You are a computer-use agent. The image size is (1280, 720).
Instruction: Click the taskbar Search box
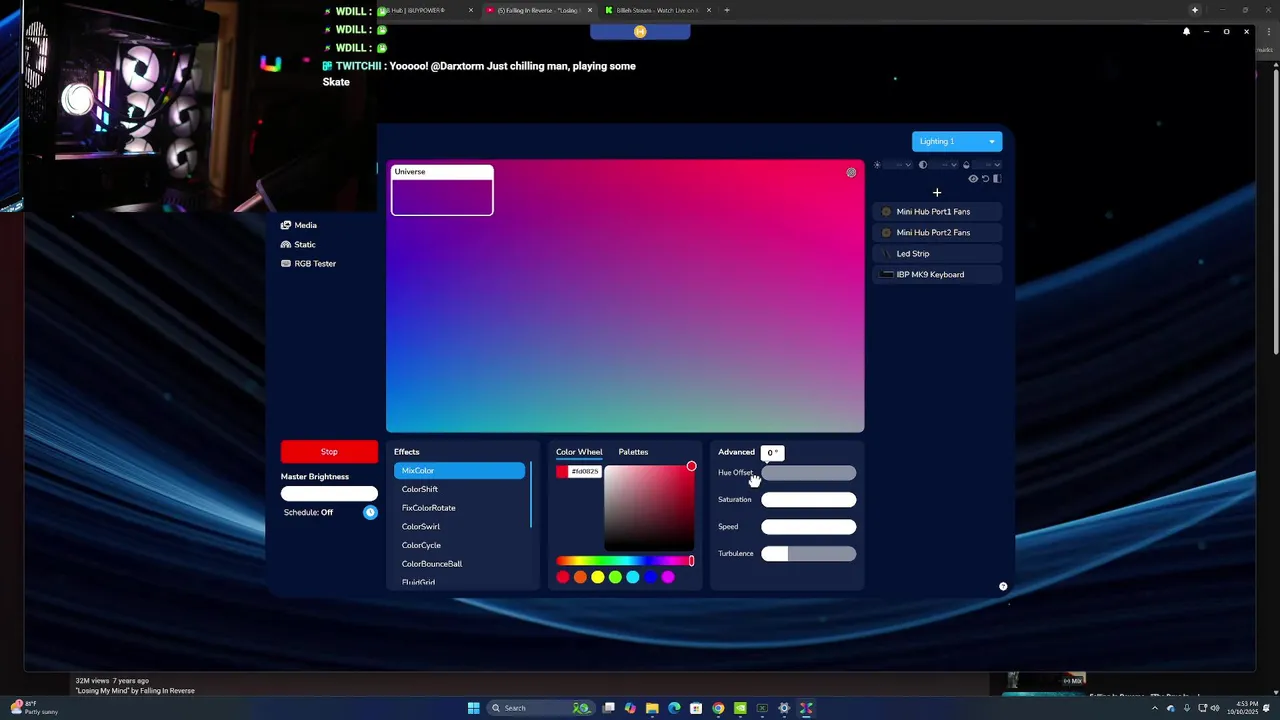(x=541, y=708)
